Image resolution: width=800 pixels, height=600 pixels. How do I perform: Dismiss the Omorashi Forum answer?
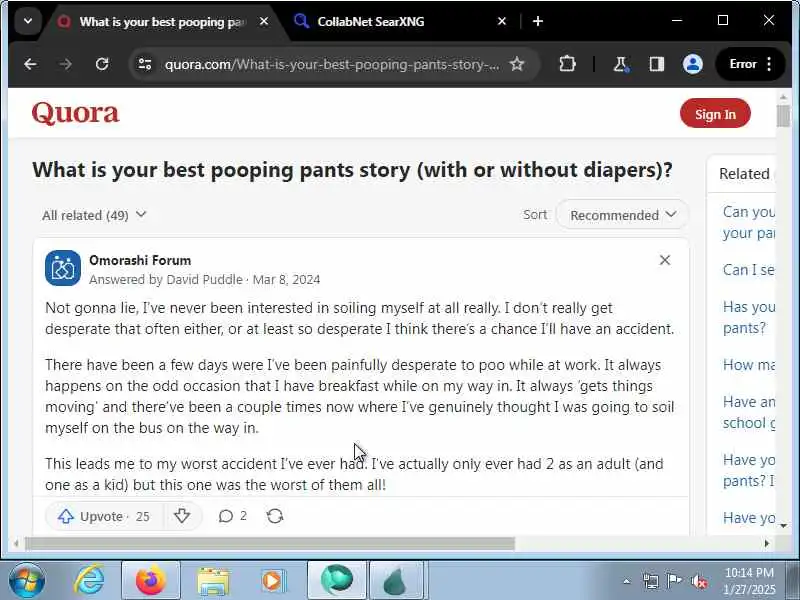[665, 260]
